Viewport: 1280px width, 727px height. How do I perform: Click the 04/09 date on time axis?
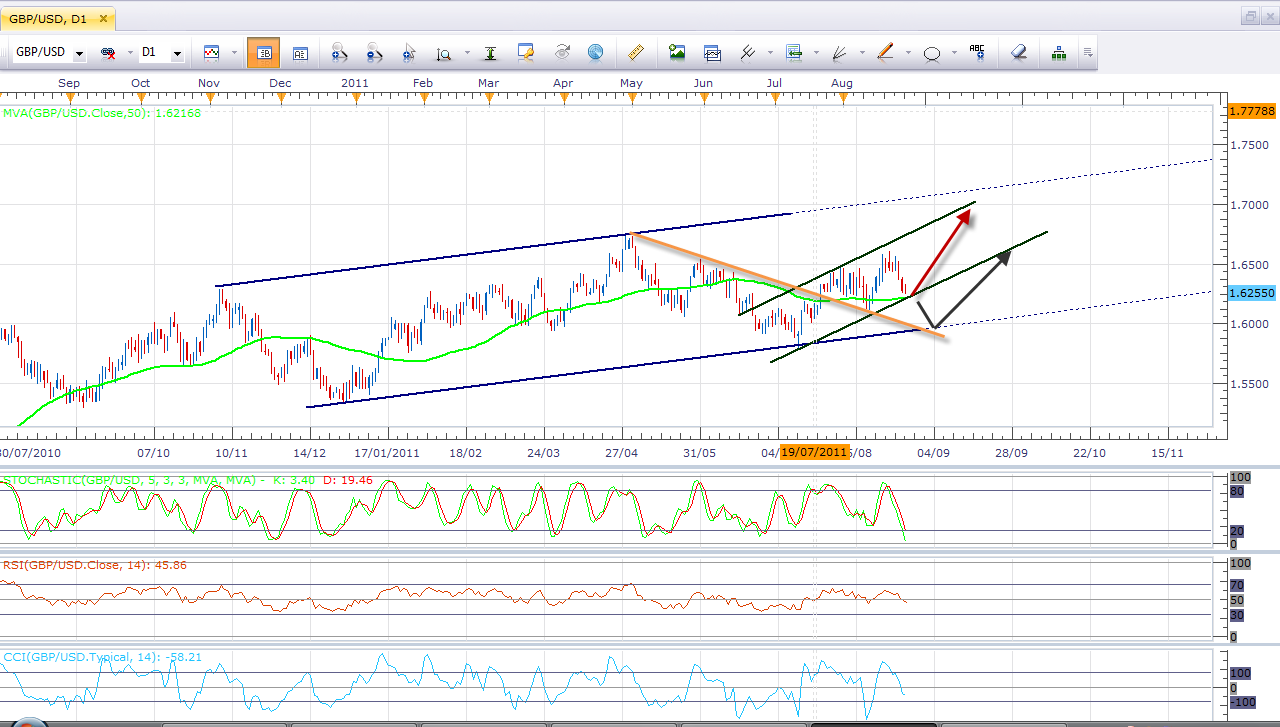[934, 452]
